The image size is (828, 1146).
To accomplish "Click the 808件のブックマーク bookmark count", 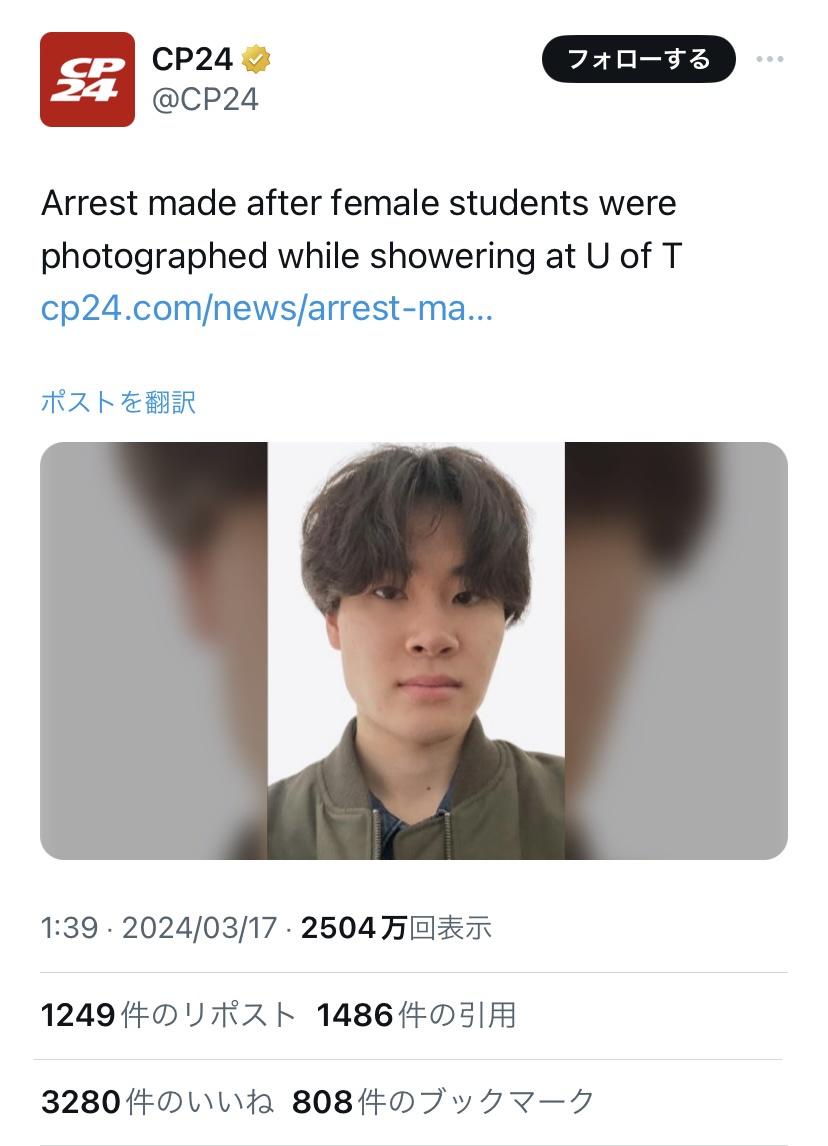I will pyautogui.click(x=443, y=1101).
